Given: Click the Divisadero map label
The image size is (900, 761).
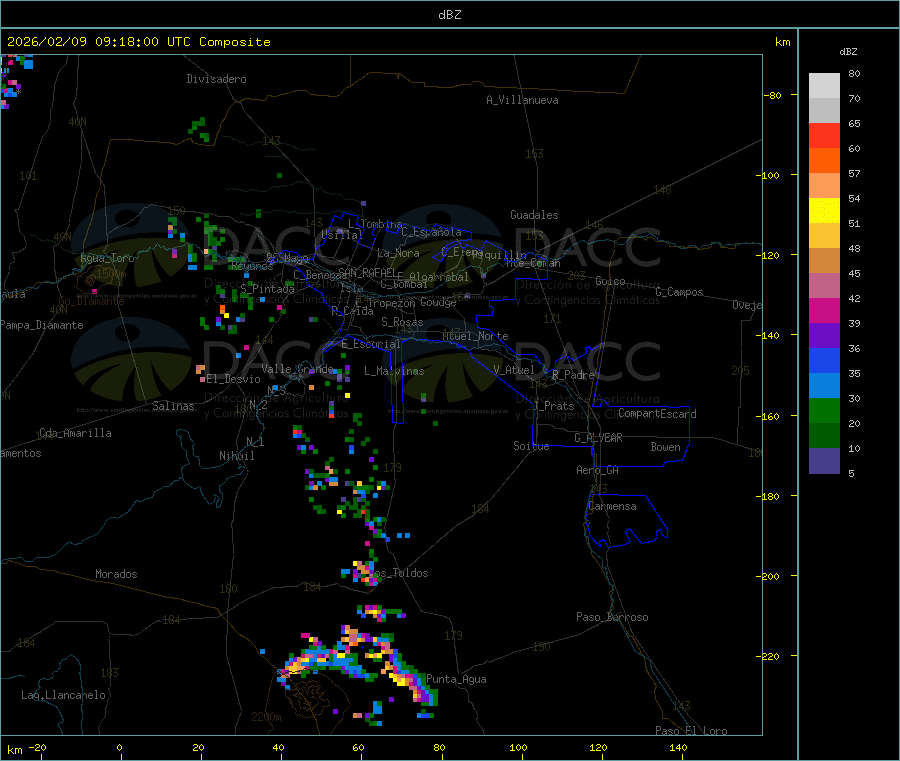Looking at the screenshot, I should tap(216, 79).
